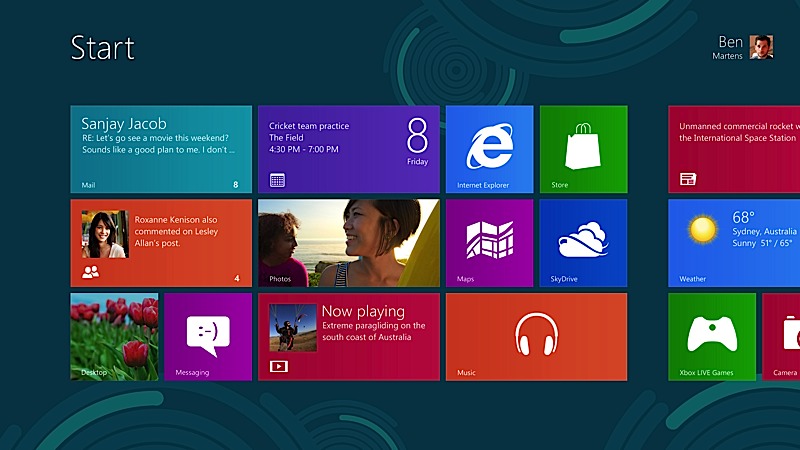Click the 'Start' screen title
Image resolution: width=800 pixels, height=450 pixels.
(103, 48)
